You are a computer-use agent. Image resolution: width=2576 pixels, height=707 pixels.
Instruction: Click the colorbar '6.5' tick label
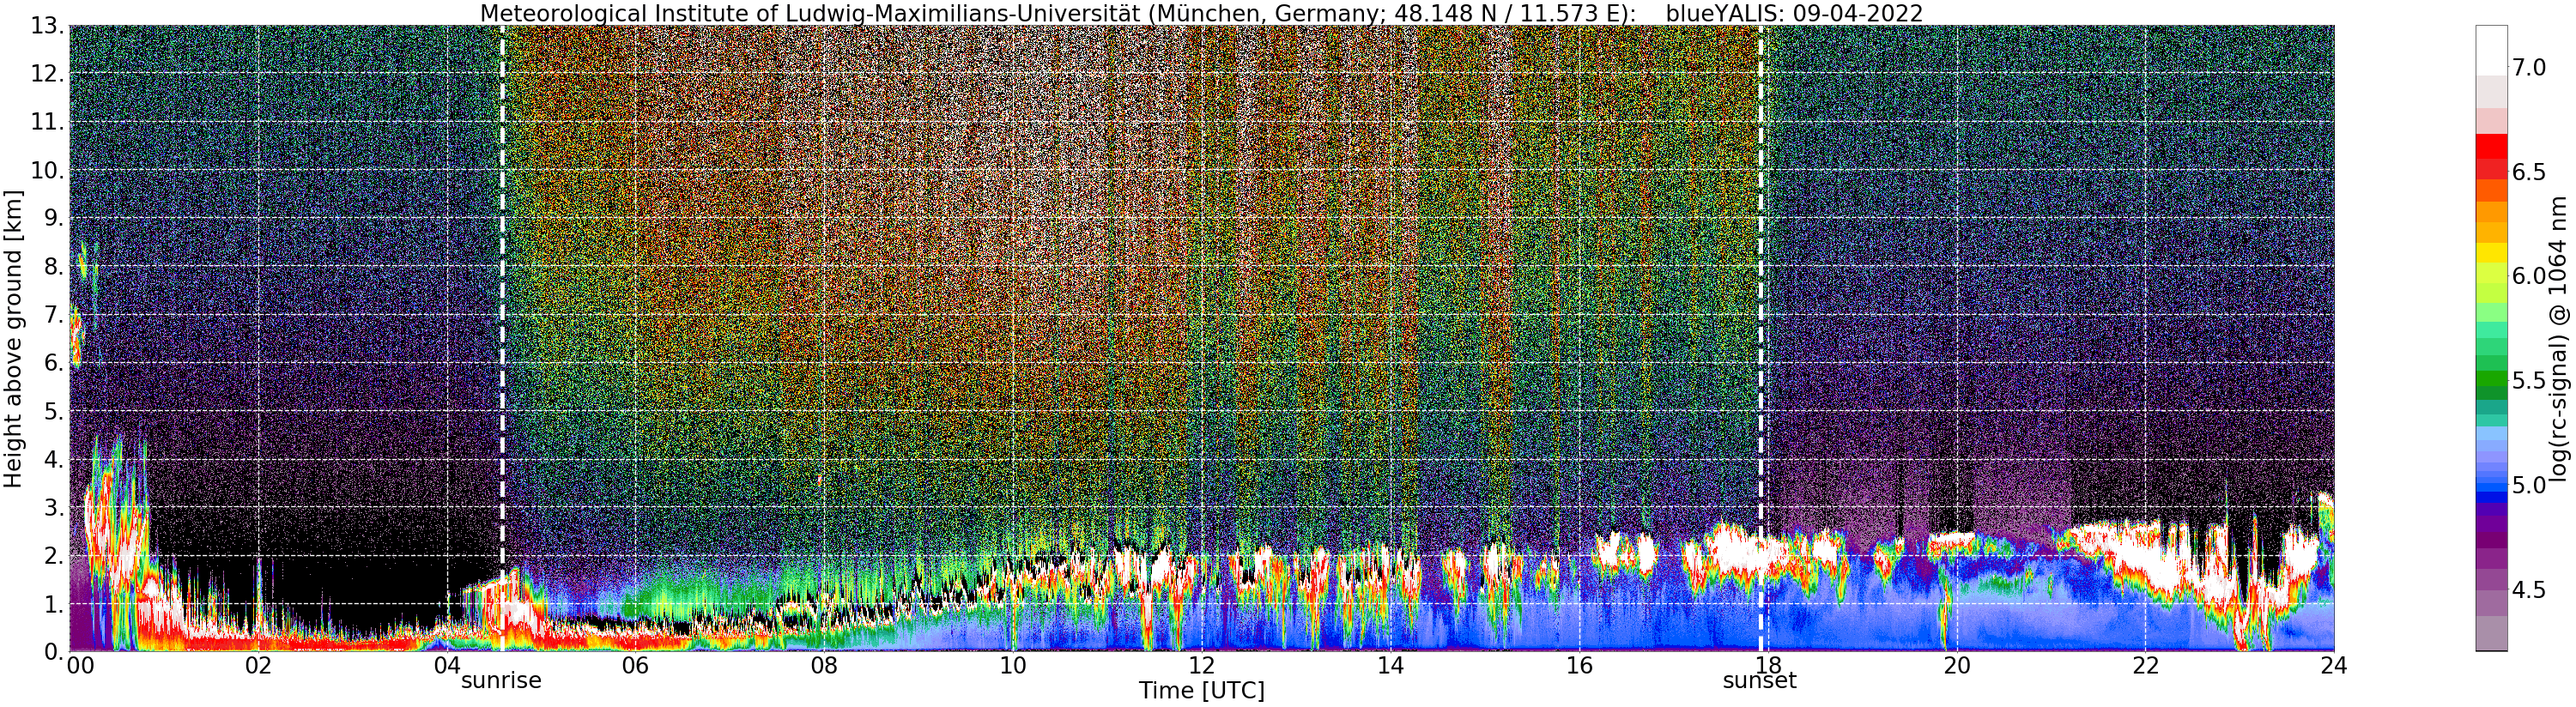[2528, 172]
